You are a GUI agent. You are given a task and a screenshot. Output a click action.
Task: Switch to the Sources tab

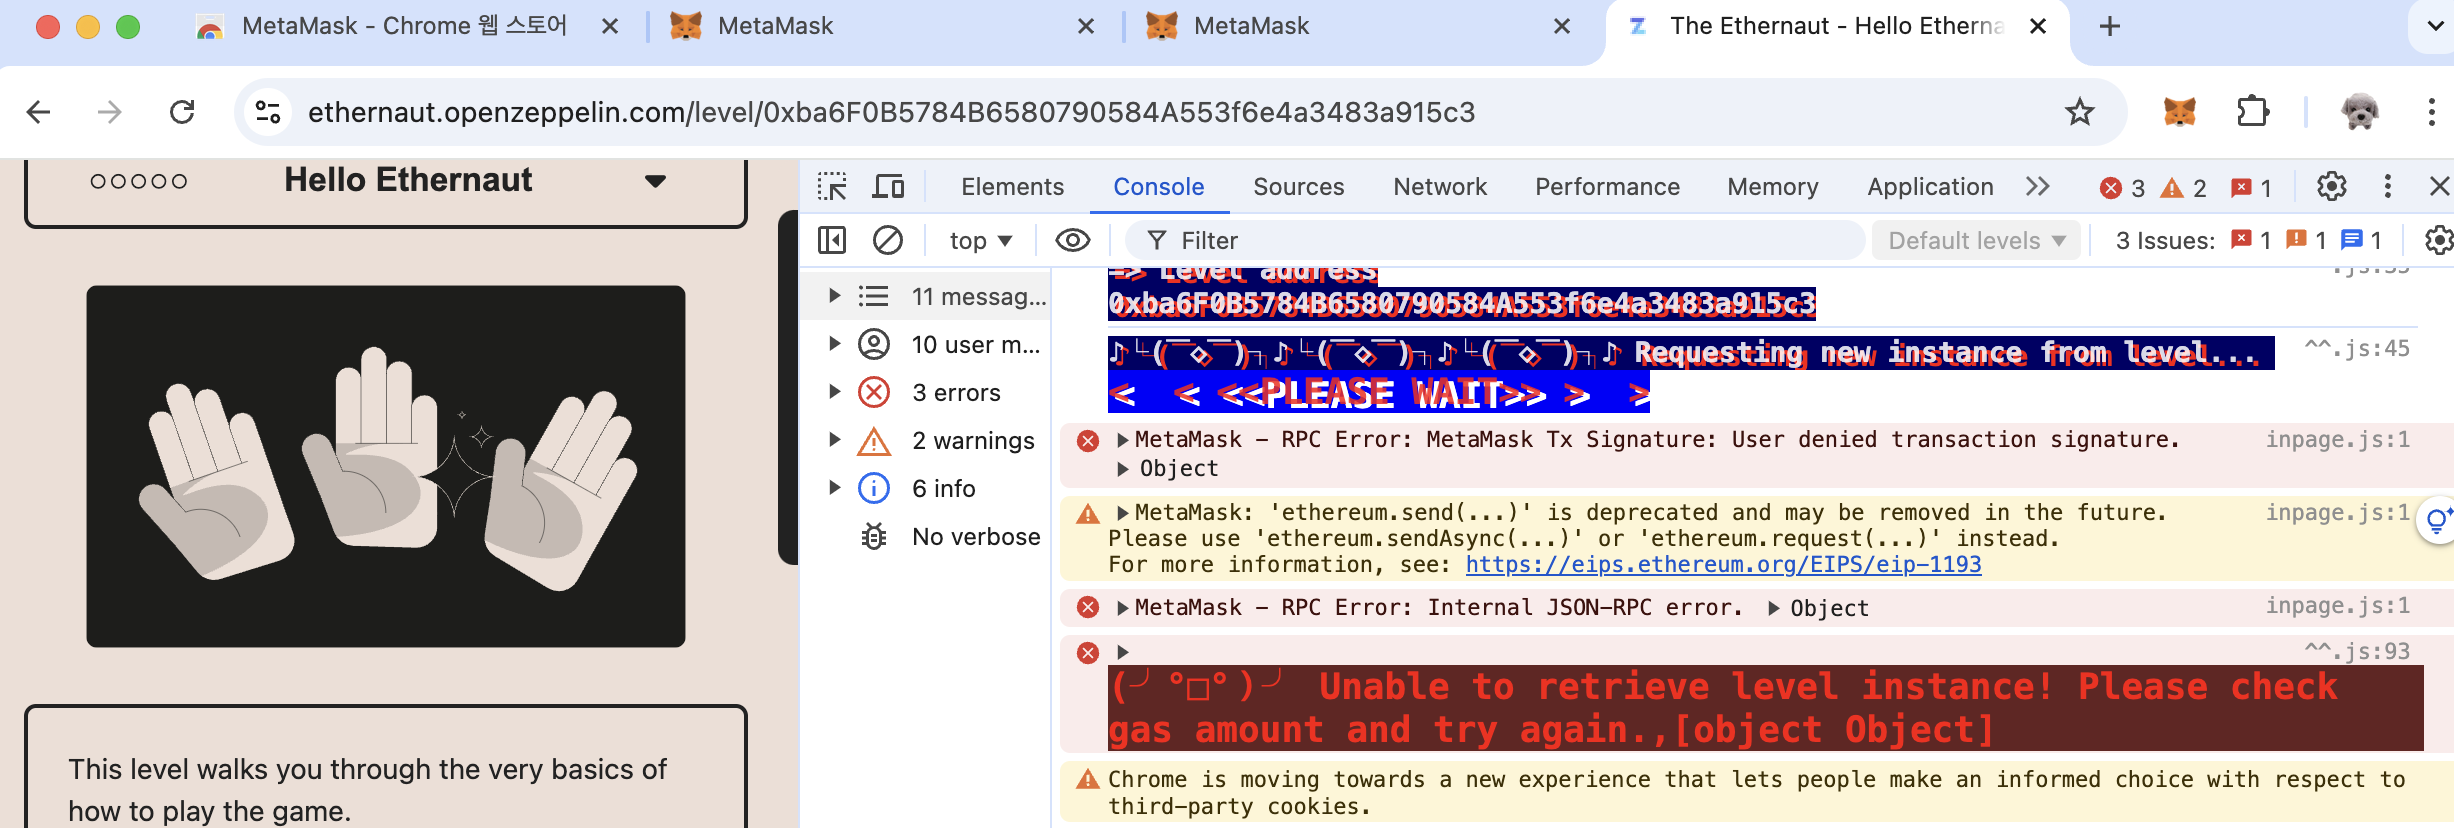coord(1298,187)
